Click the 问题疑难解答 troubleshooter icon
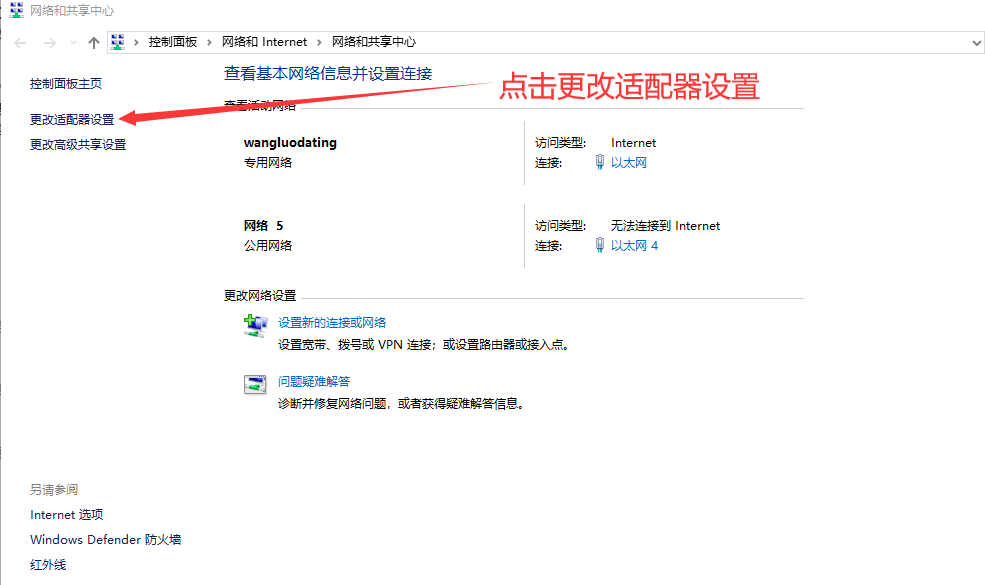The image size is (985, 585). [x=256, y=384]
